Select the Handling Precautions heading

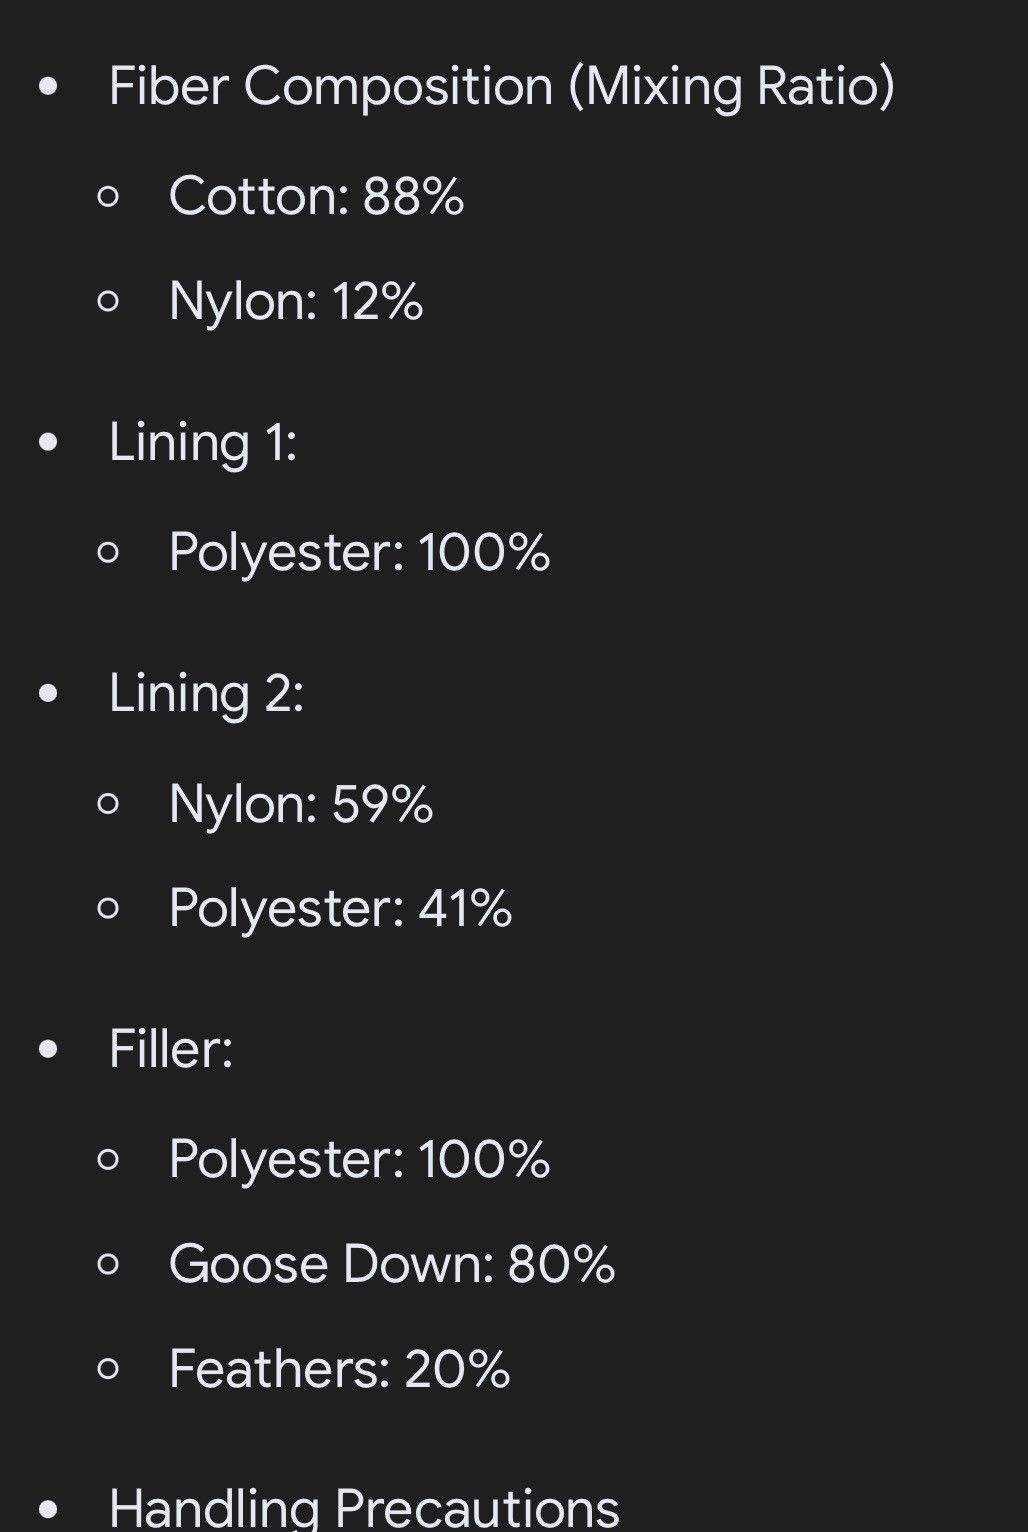[x=364, y=1508]
